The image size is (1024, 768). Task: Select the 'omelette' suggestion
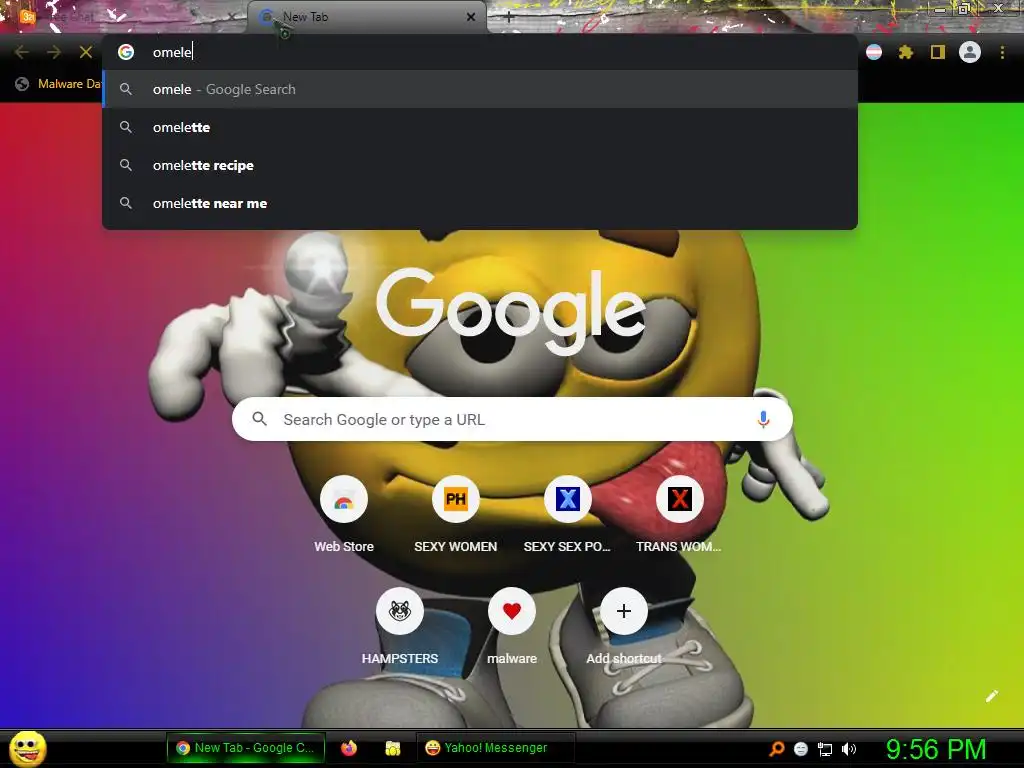480,127
